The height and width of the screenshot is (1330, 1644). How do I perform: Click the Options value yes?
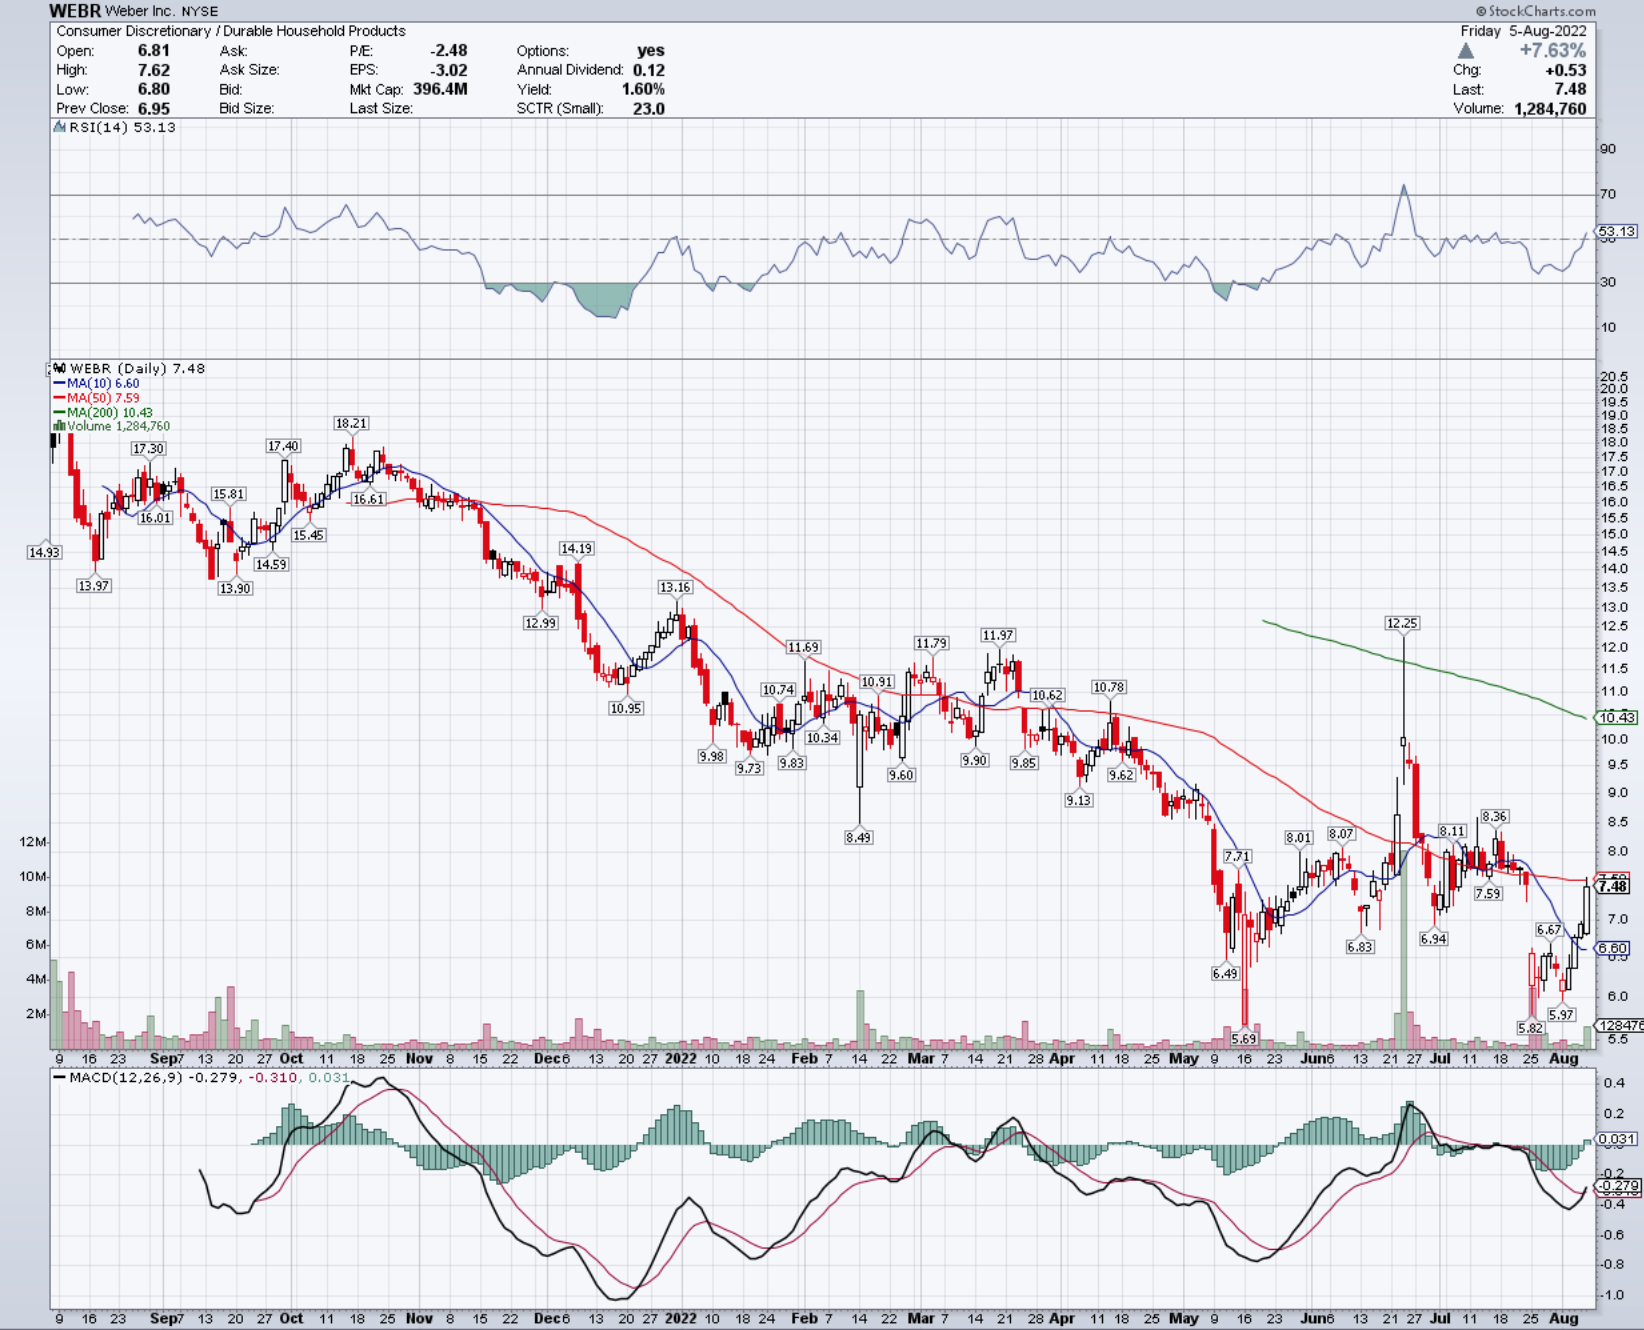tap(651, 50)
